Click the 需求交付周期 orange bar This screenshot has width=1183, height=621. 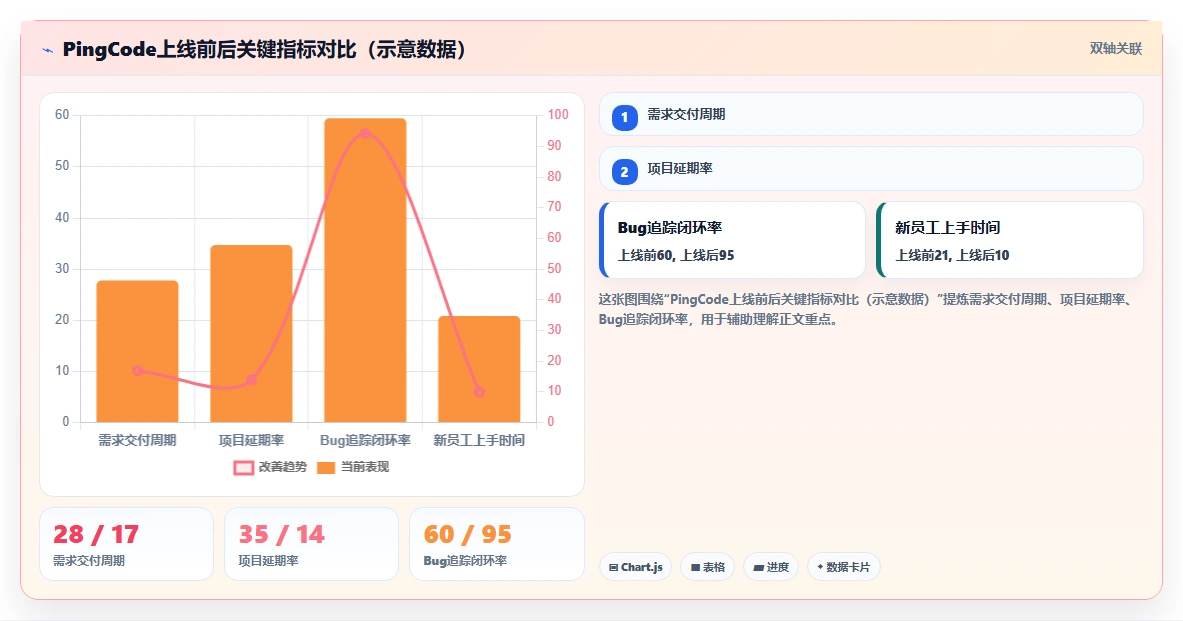[x=137, y=352]
